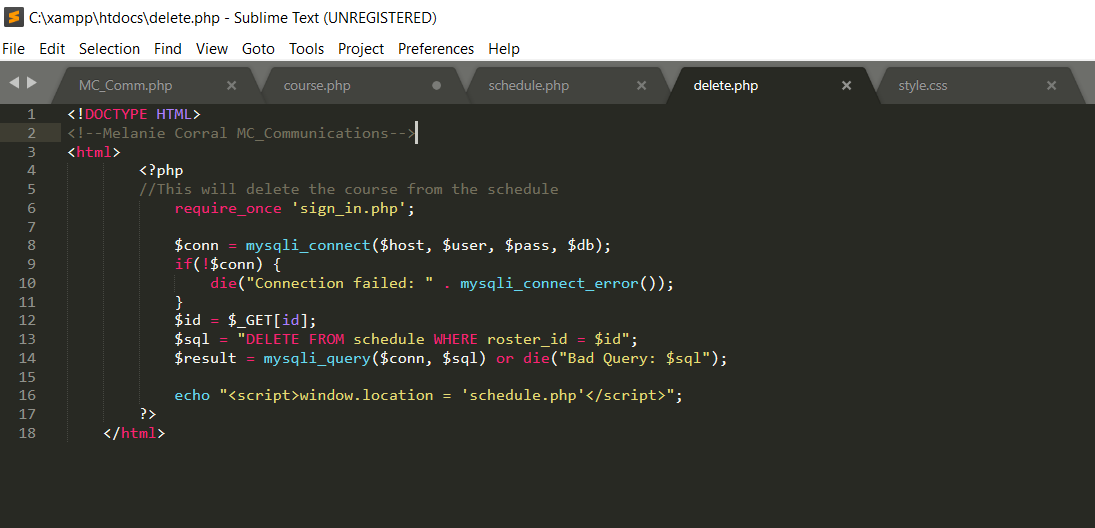
Task: Switch to the schedule.php tab
Action: point(529,86)
